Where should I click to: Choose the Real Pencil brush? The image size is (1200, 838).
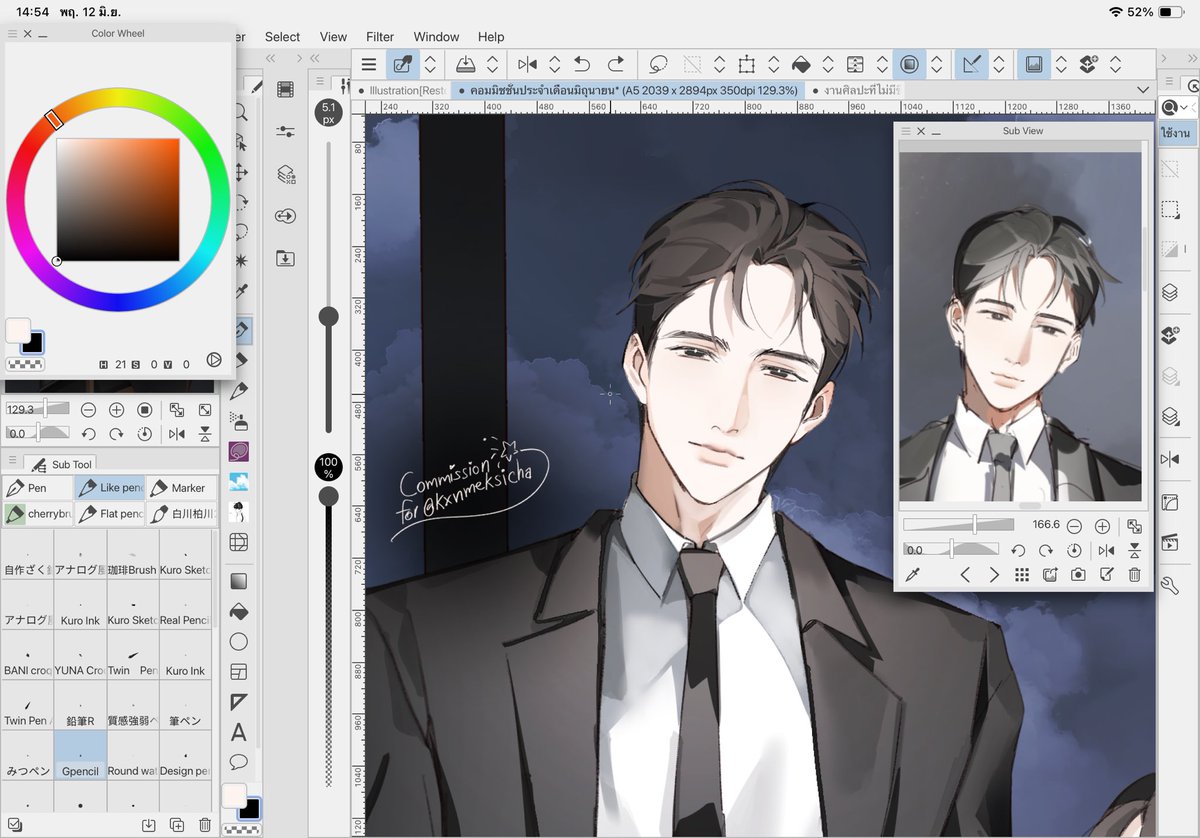click(185, 606)
